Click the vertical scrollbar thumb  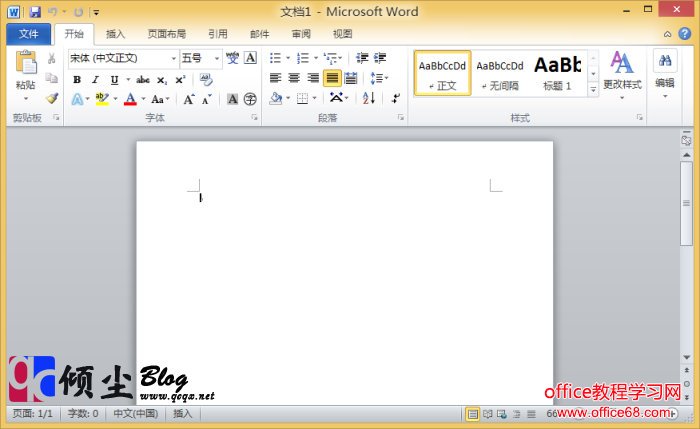686,203
